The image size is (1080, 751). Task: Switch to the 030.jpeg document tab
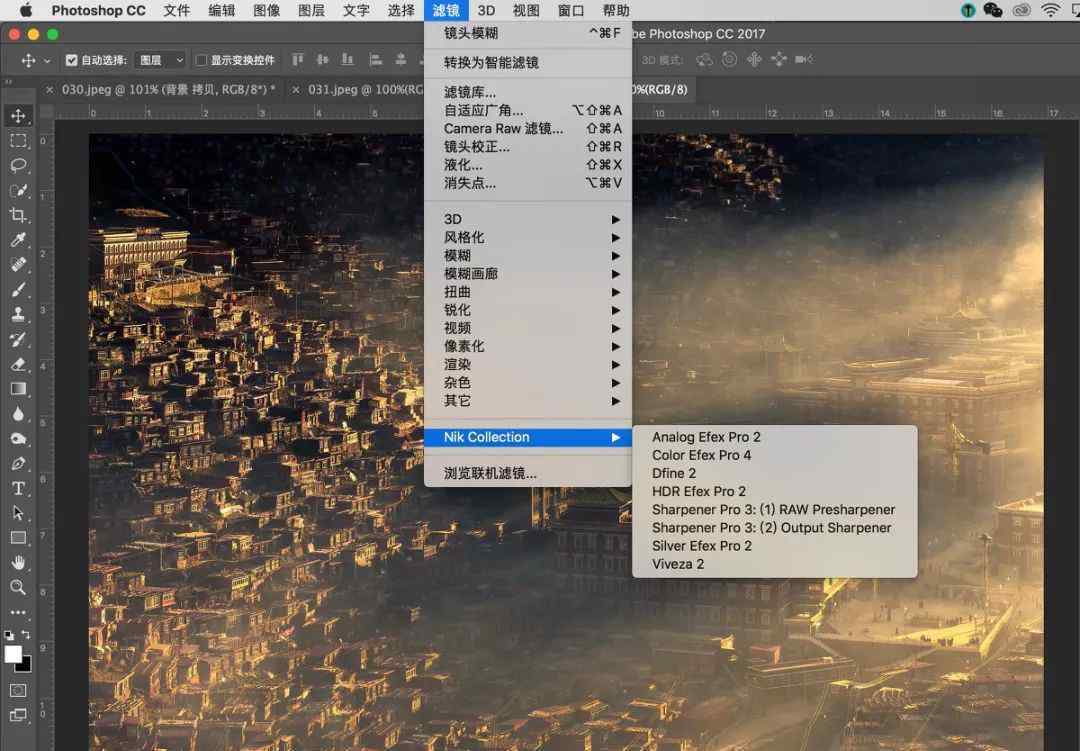click(x=168, y=89)
